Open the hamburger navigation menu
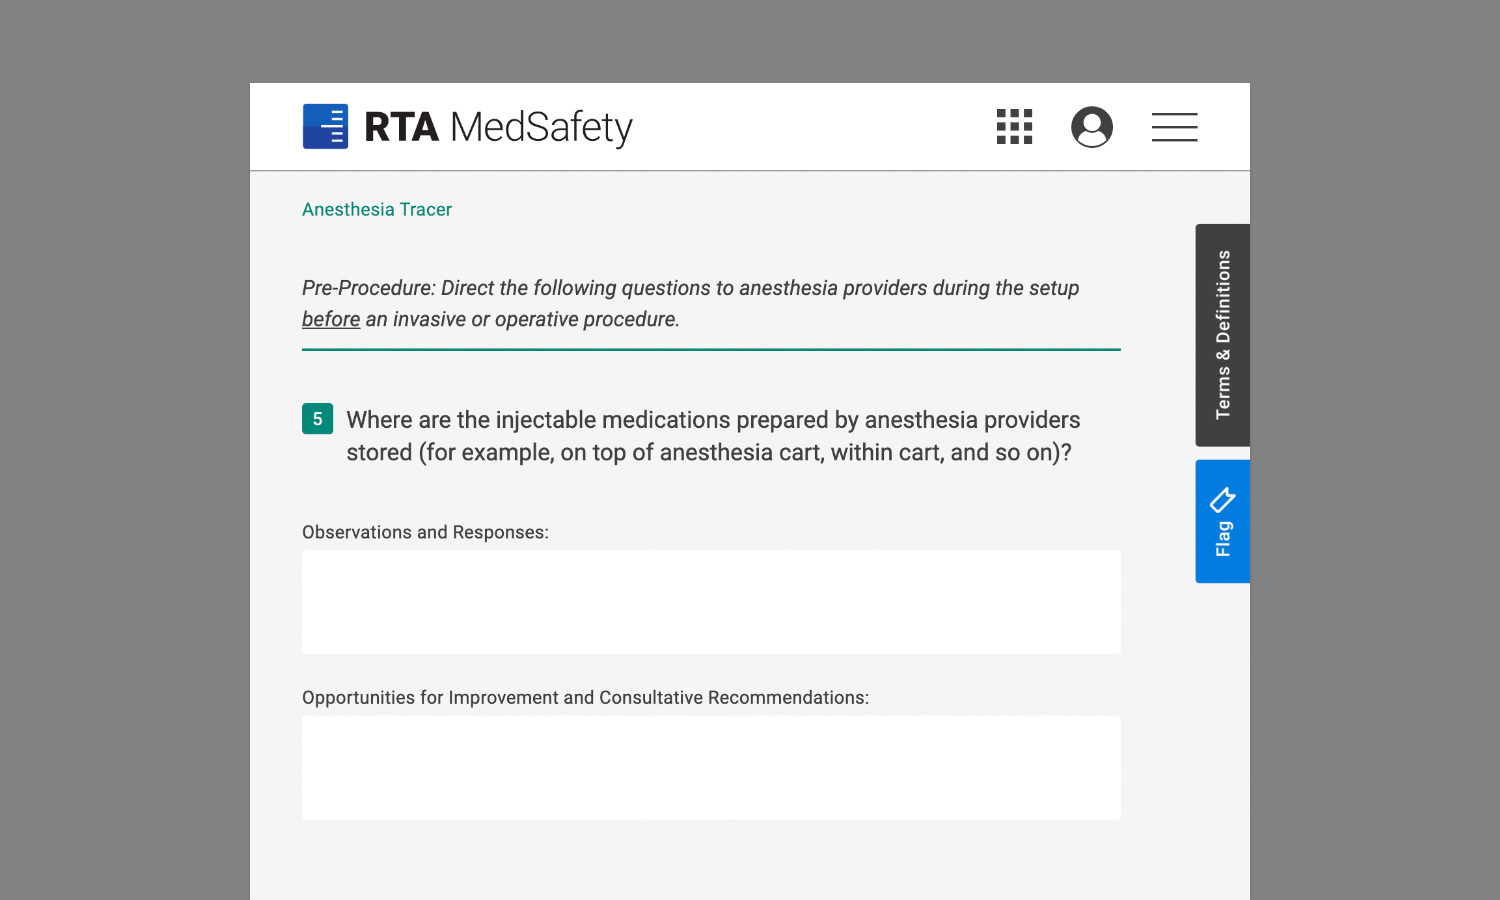Viewport: 1500px width, 900px height. click(x=1174, y=127)
